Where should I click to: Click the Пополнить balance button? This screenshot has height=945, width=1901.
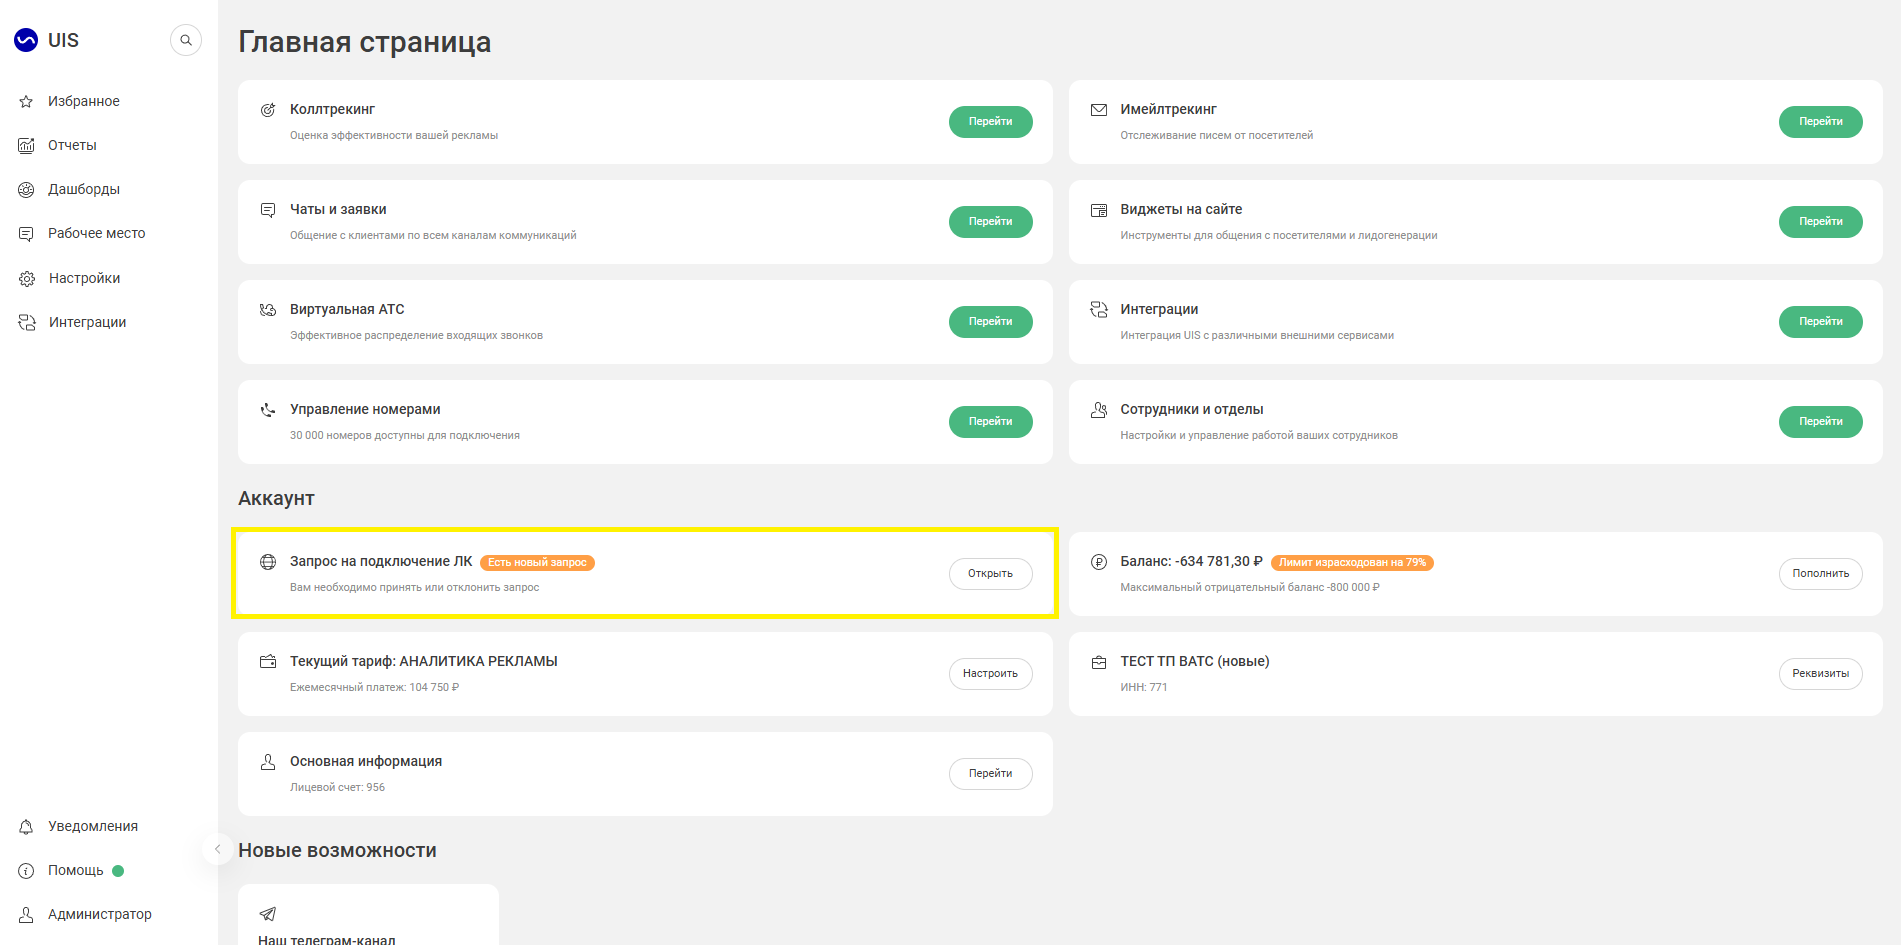click(1820, 574)
